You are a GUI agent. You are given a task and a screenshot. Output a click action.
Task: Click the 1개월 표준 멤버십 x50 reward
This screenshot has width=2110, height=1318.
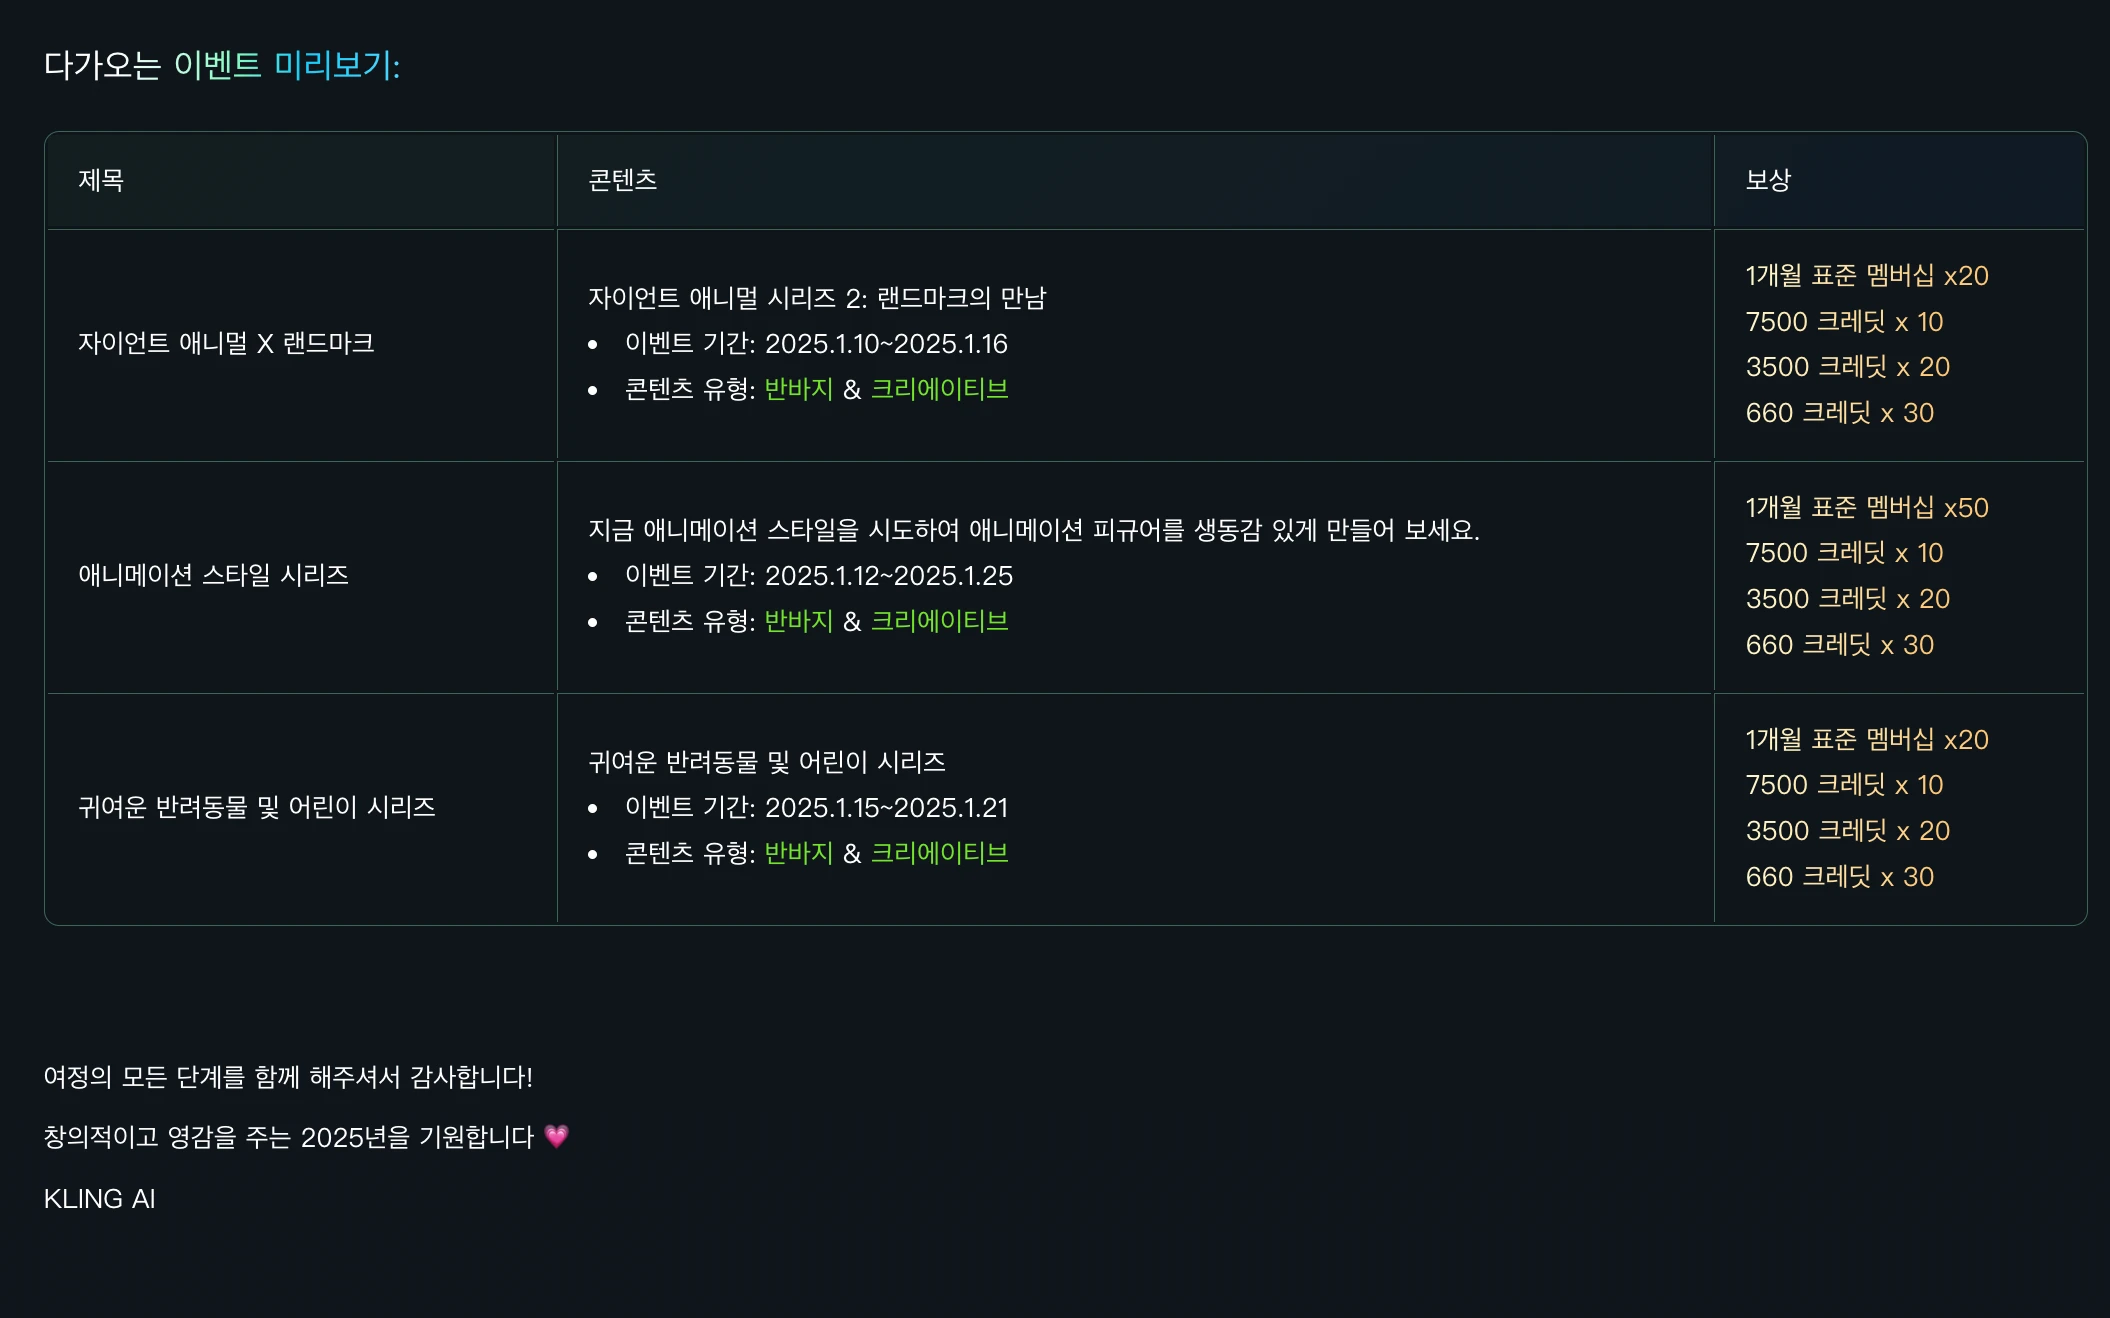point(1867,507)
